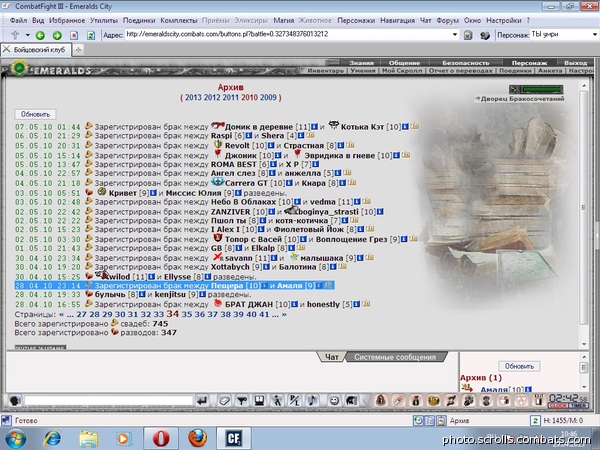
Task: Click the grey up arrow toolbar icon
Action: tap(15, 35)
